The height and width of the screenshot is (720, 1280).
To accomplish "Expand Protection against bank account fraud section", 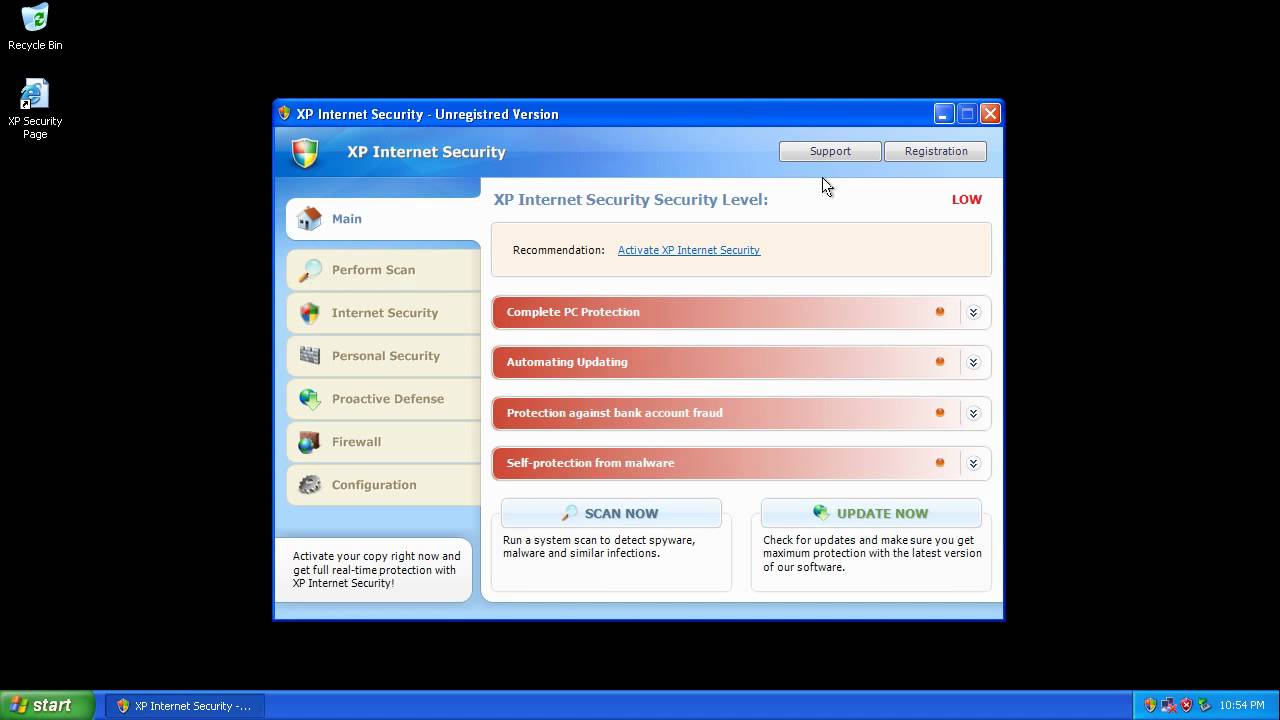I will point(973,413).
